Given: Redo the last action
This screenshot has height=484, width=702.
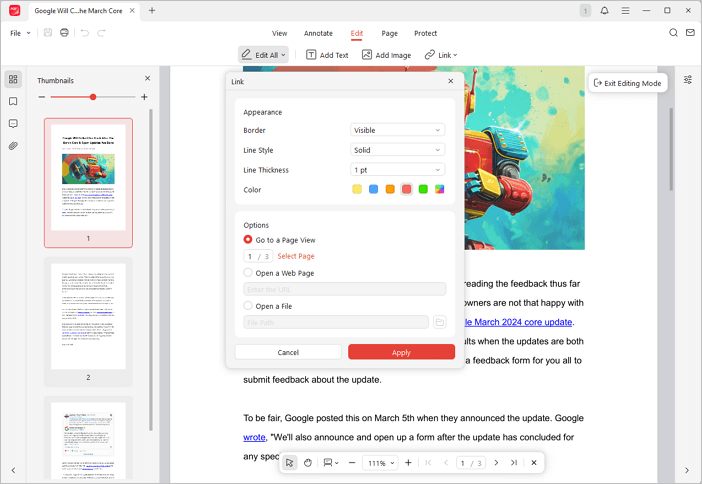Looking at the screenshot, I should pos(102,33).
